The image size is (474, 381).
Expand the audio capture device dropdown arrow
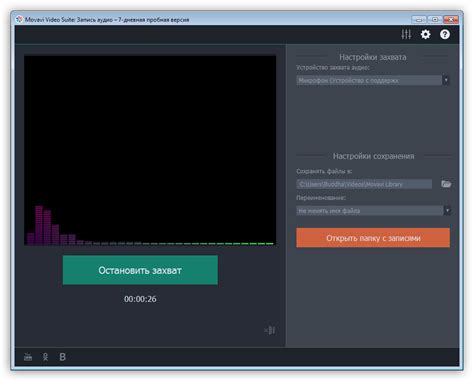[x=446, y=80]
